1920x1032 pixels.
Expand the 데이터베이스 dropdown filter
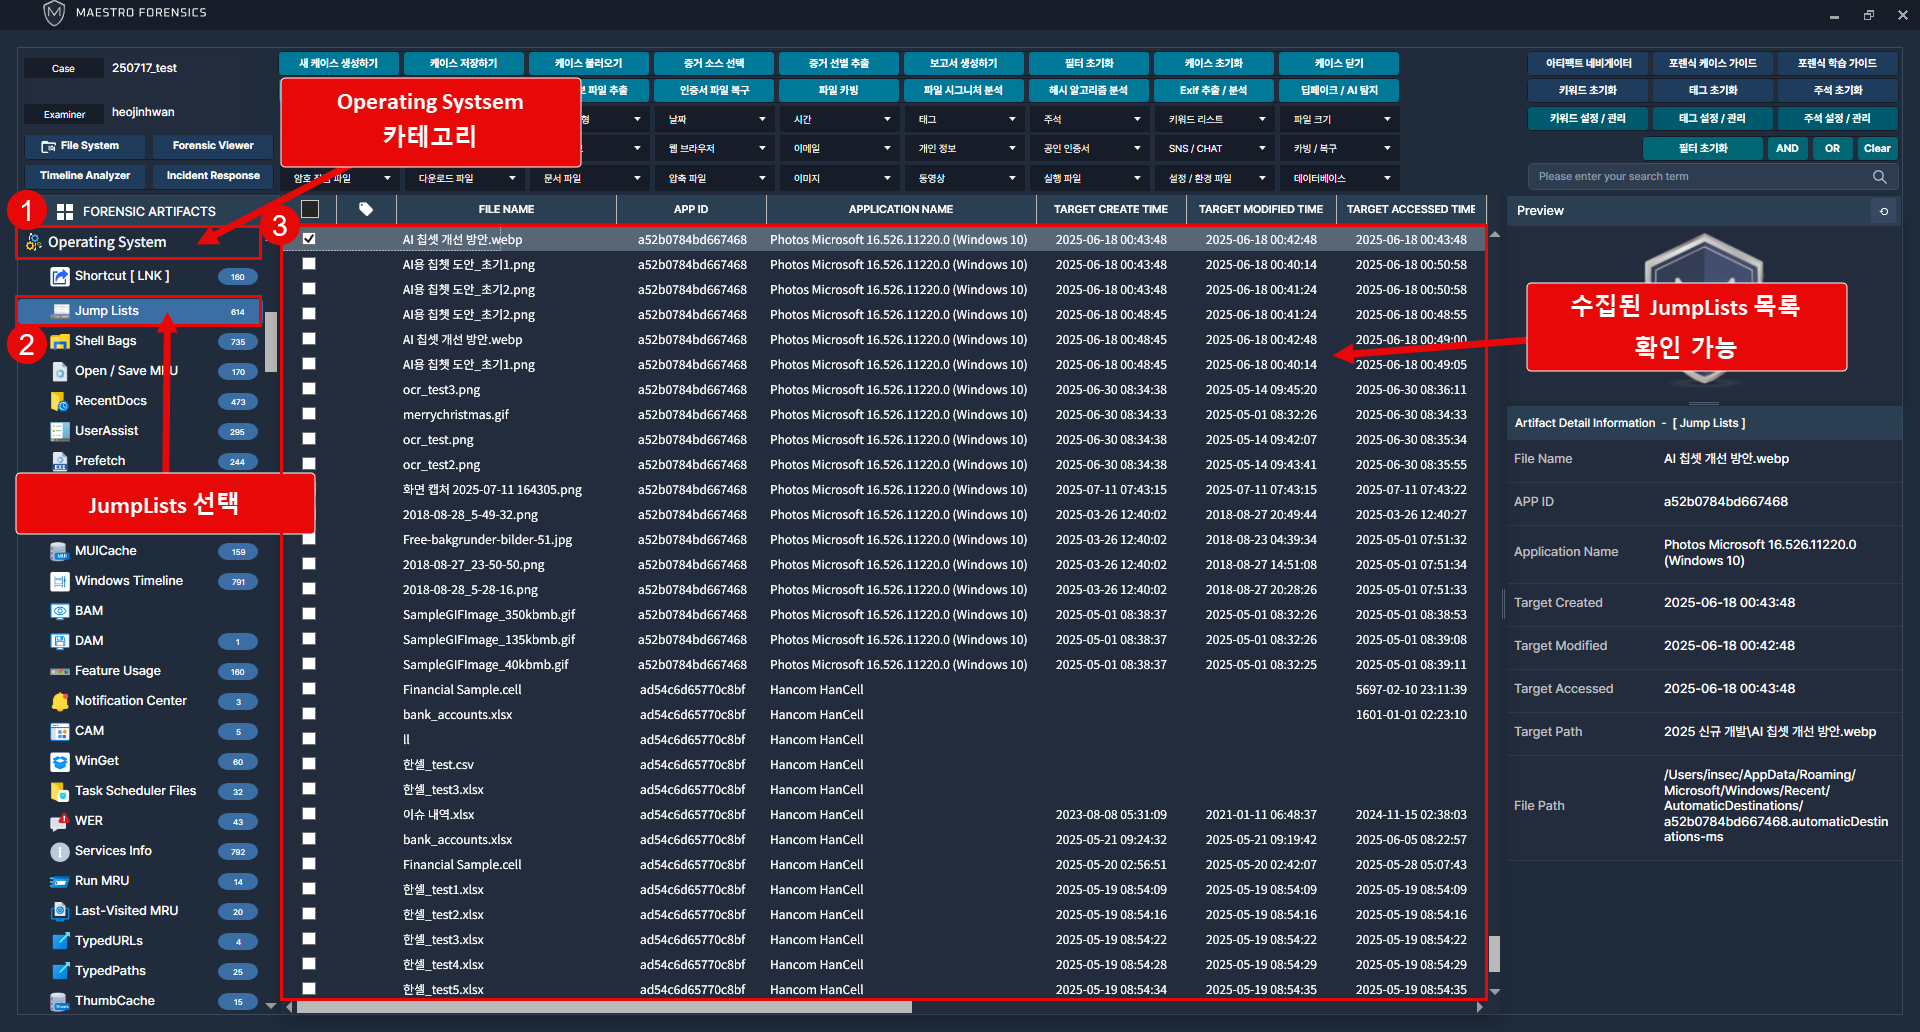pos(1341,178)
